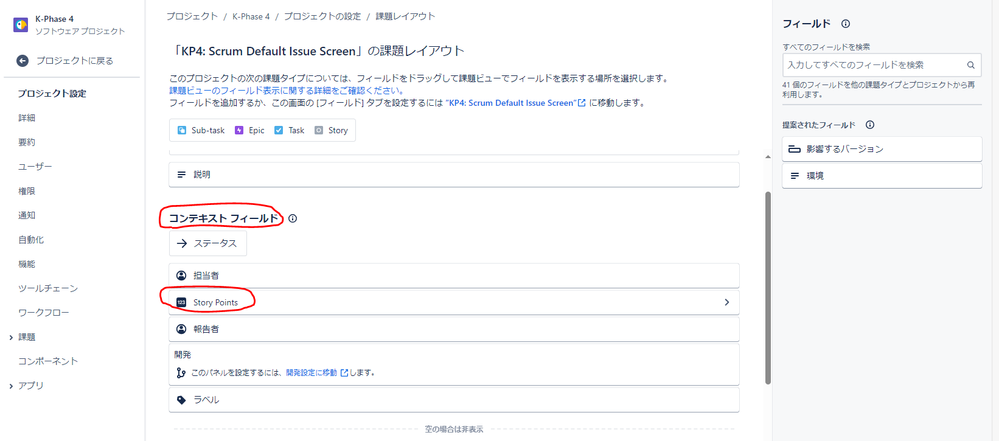Image resolution: width=999 pixels, height=441 pixels.
Task: Select the ラベル field row
Action: pos(454,400)
